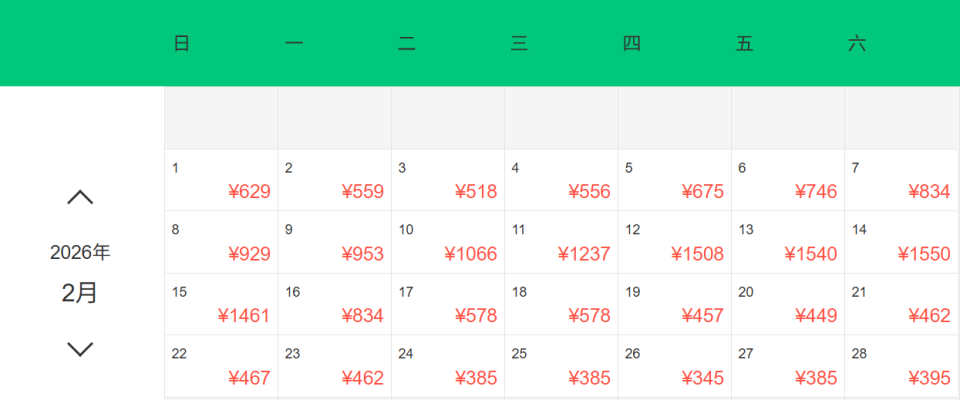Choose February 11 at ¥1237

point(561,243)
